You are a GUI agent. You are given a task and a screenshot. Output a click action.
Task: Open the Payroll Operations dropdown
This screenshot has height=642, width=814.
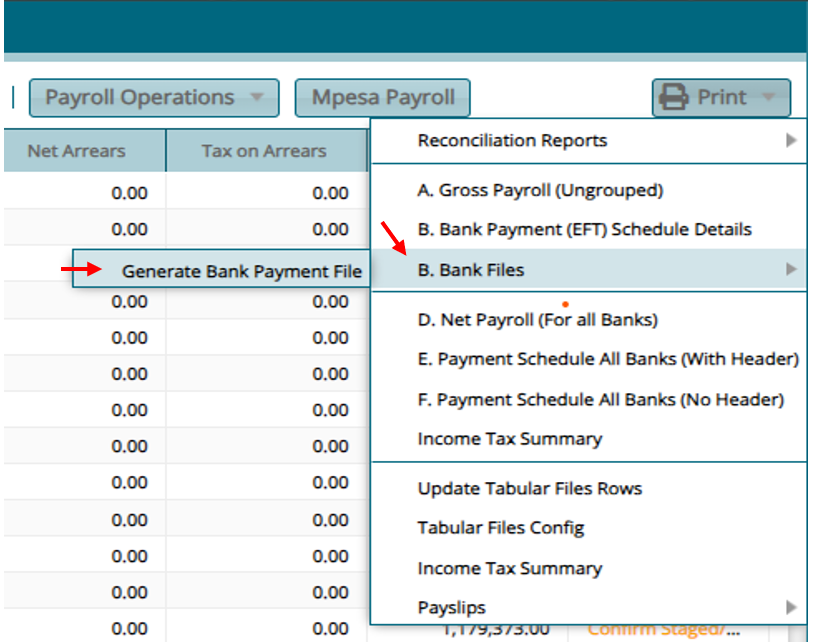click(x=144, y=97)
